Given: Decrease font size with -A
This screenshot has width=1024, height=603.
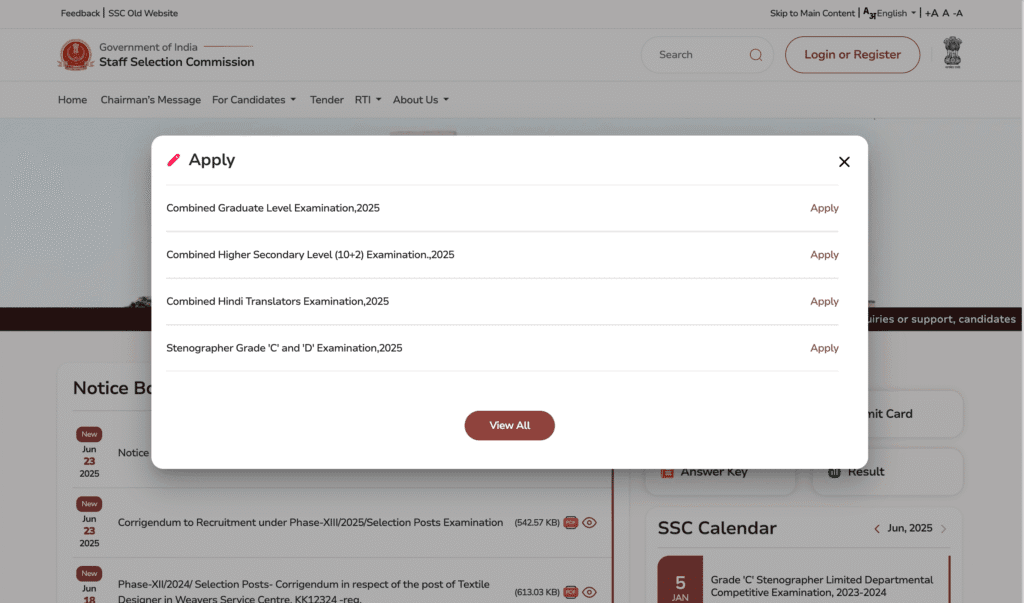Looking at the screenshot, I should pyautogui.click(x=957, y=13).
